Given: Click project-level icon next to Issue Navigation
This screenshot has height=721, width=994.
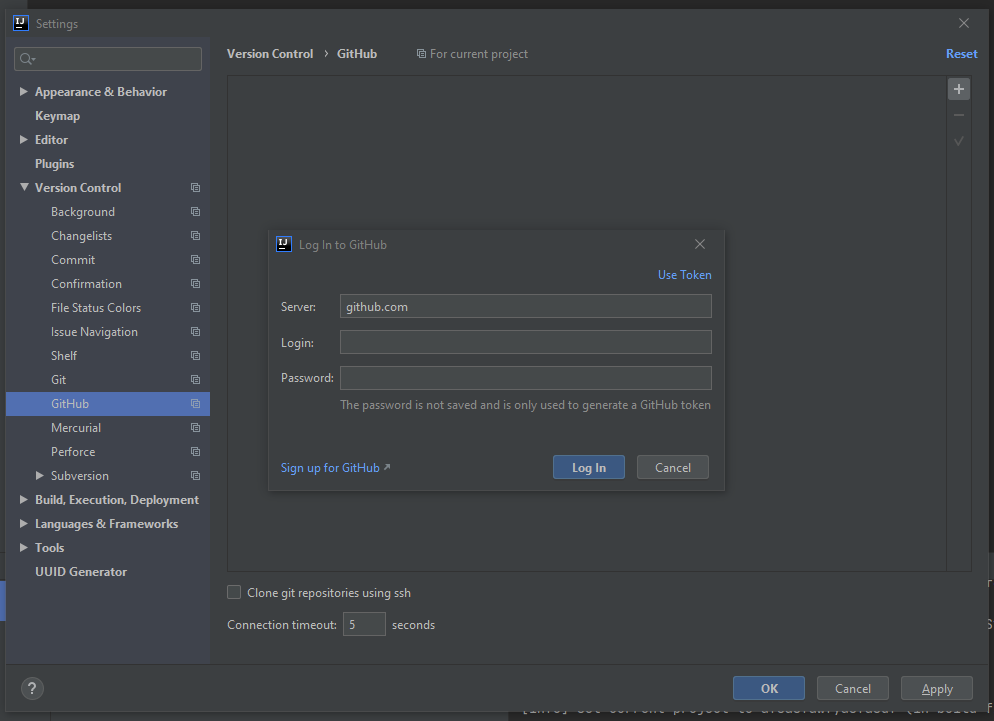Looking at the screenshot, I should click(195, 332).
